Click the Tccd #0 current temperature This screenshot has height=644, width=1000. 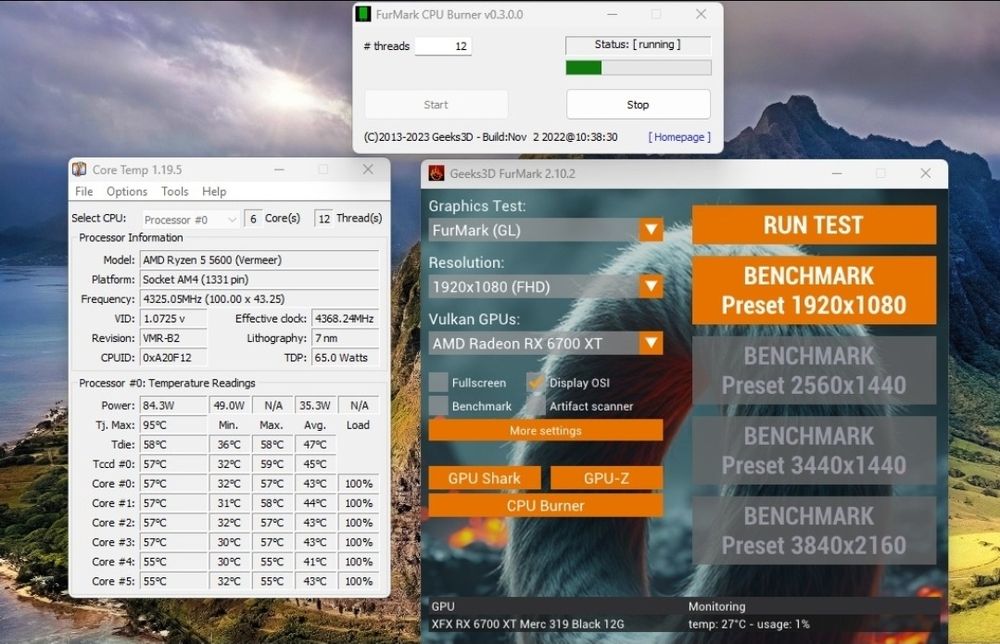173,464
